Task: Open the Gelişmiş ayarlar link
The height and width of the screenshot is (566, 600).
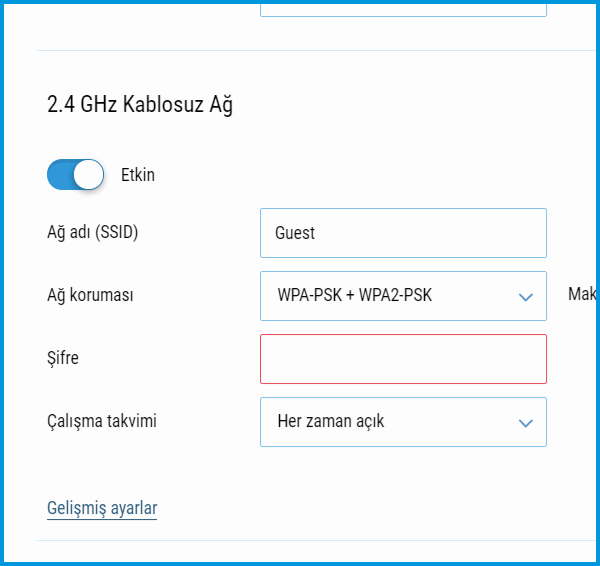Action: click(102, 508)
